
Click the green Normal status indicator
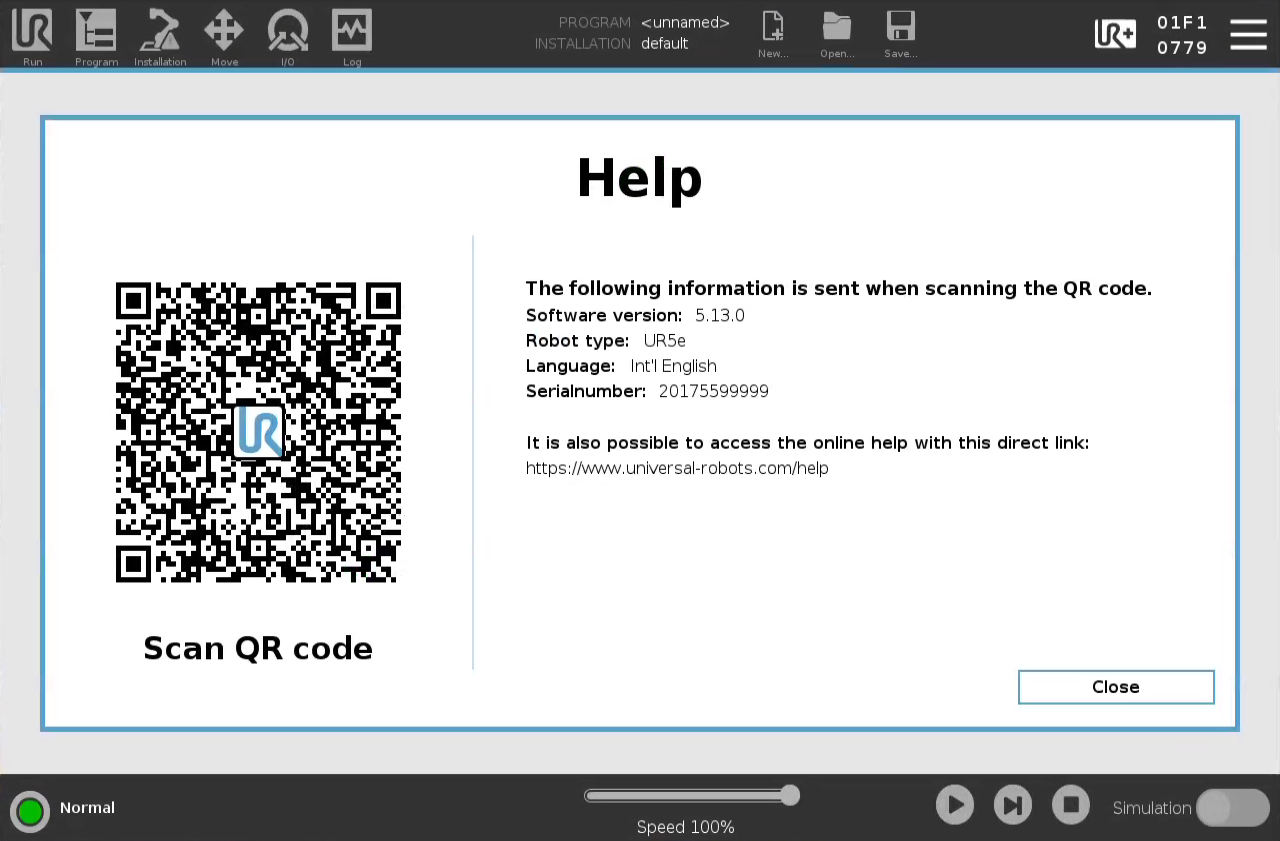coord(30,810)
